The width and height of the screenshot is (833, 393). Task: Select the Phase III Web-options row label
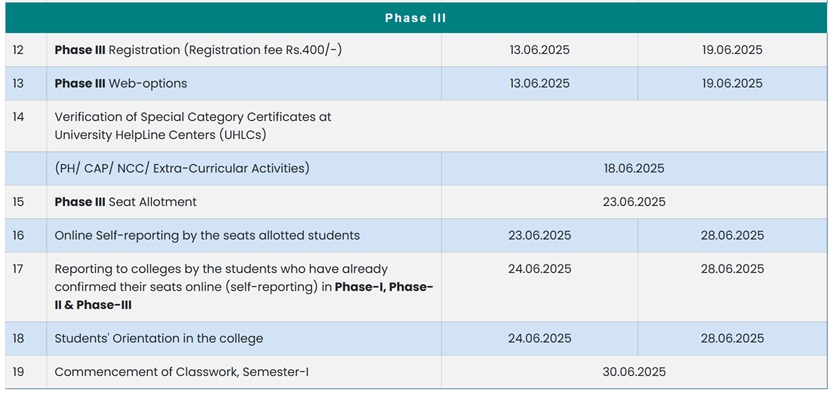pyautogui.click(x=121, y=83)
